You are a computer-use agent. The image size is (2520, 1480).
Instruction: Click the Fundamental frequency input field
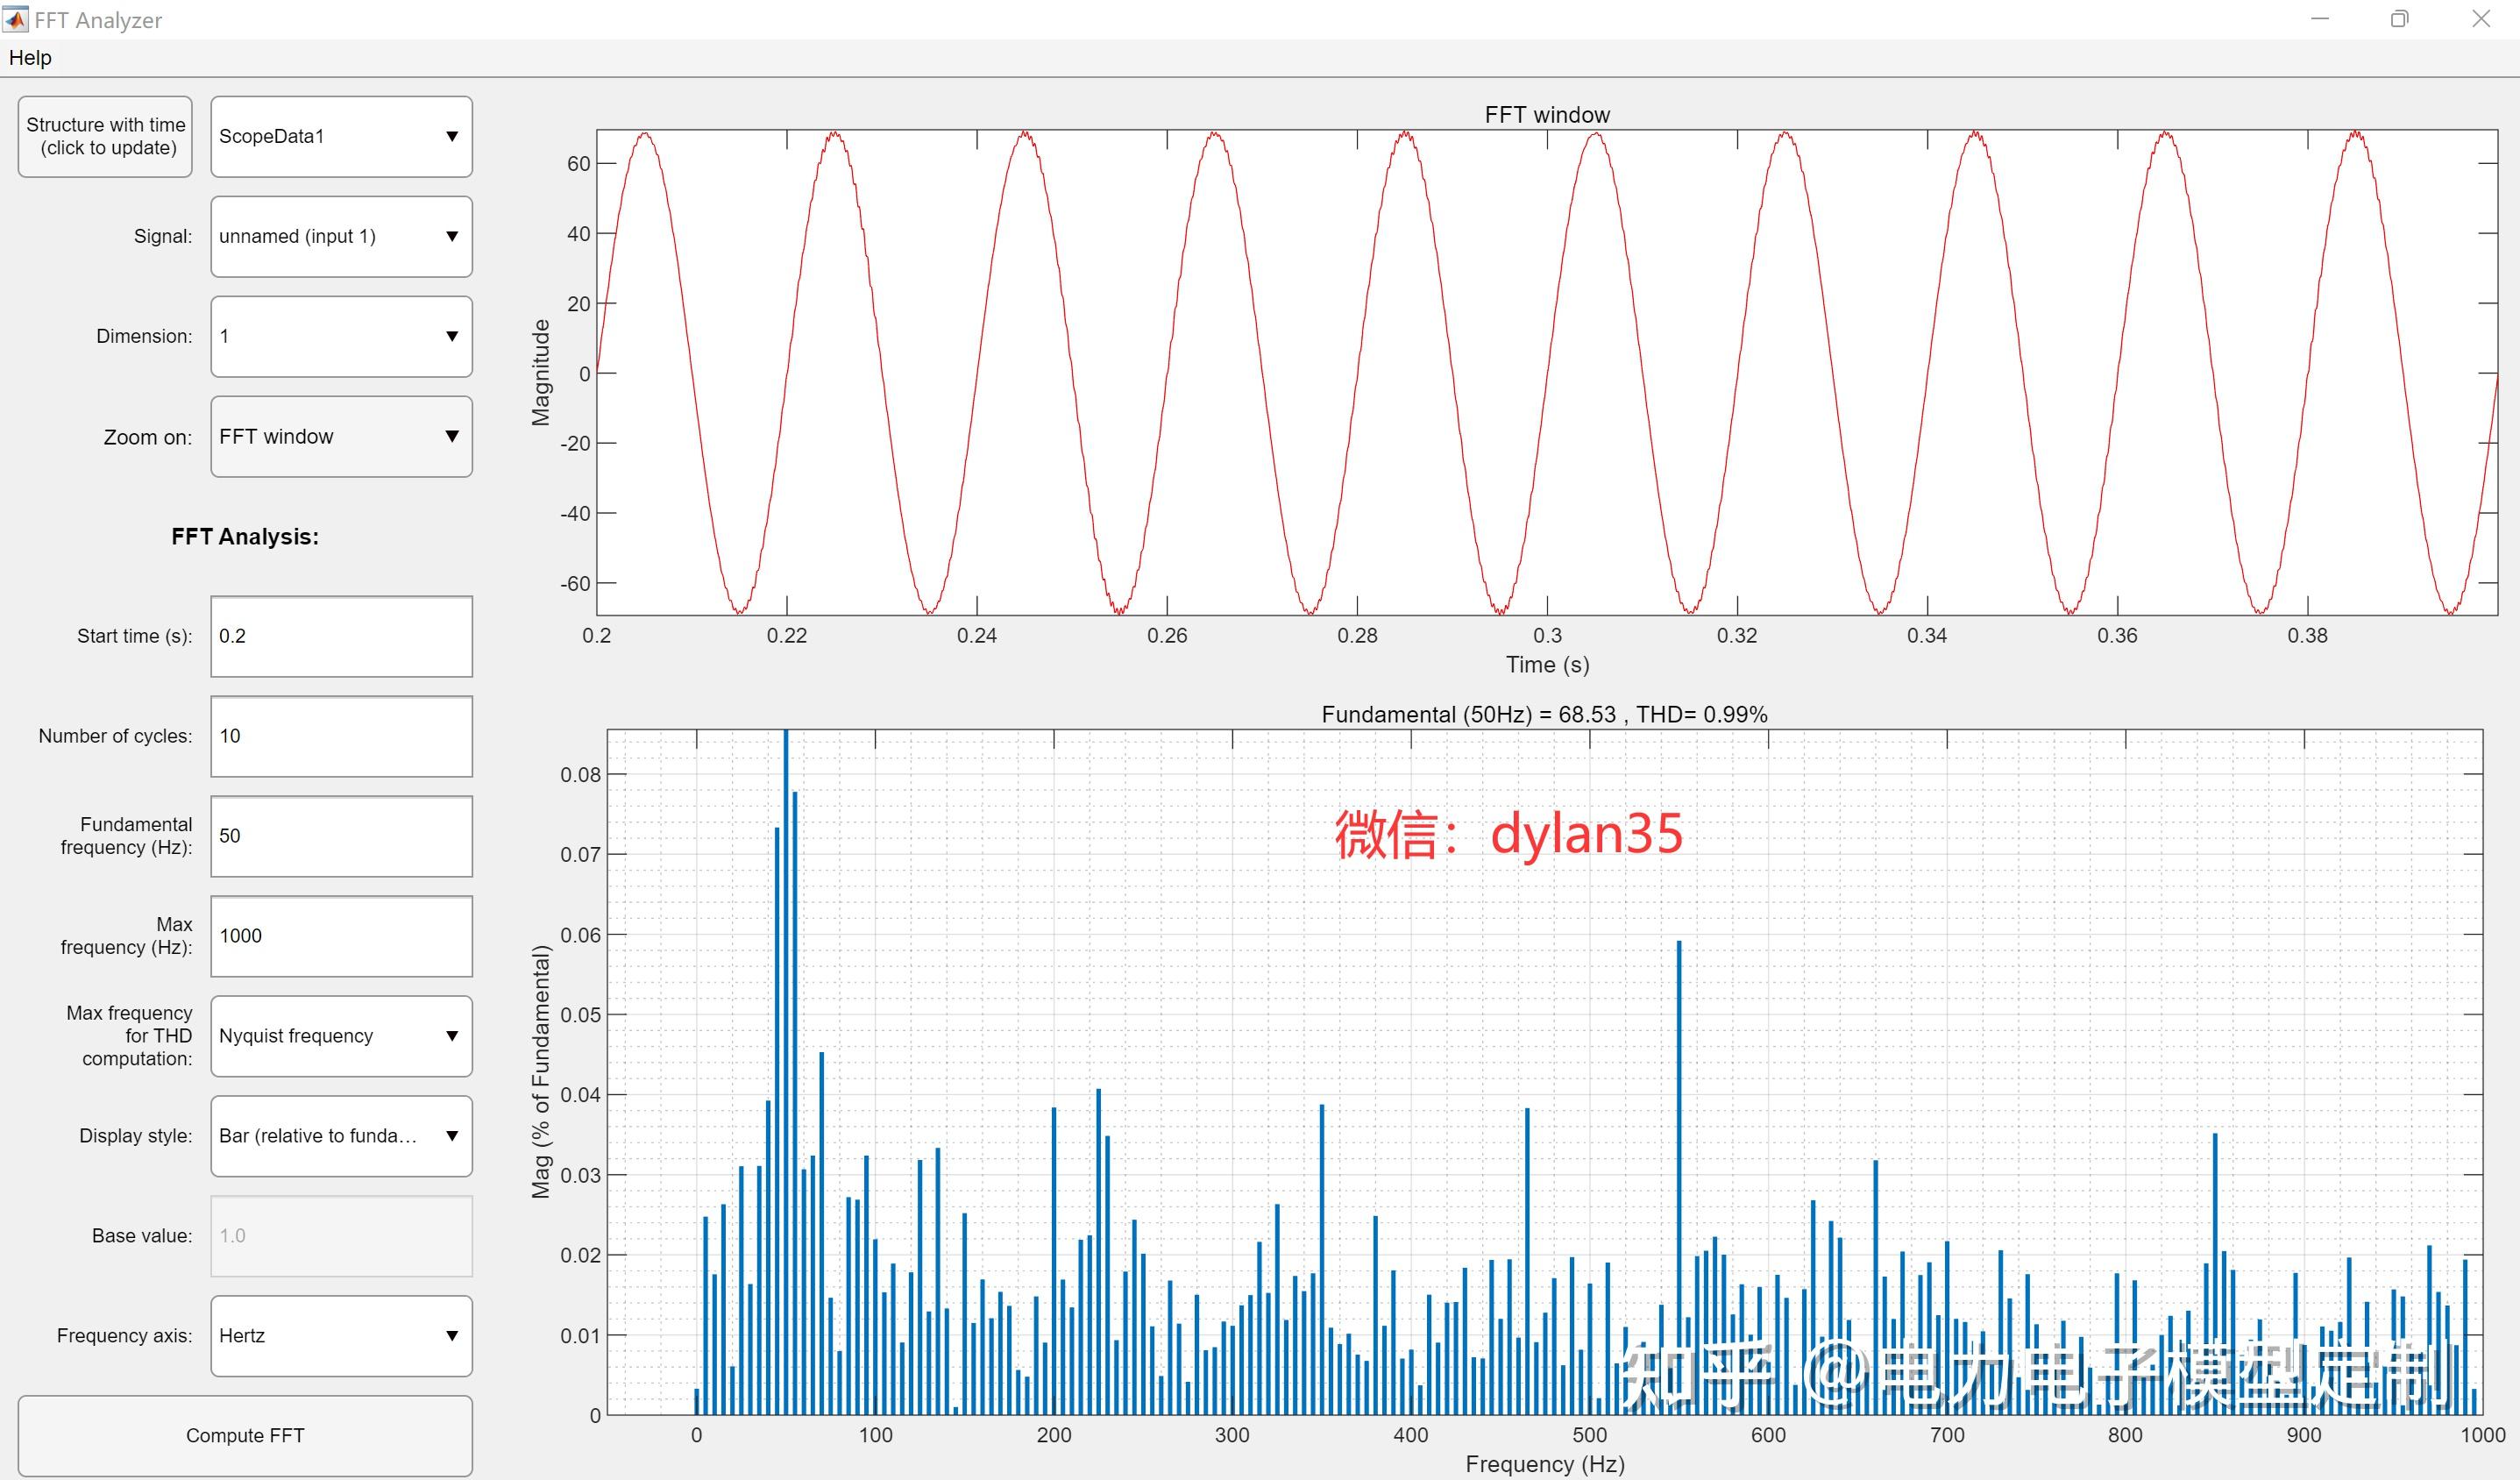341,836
